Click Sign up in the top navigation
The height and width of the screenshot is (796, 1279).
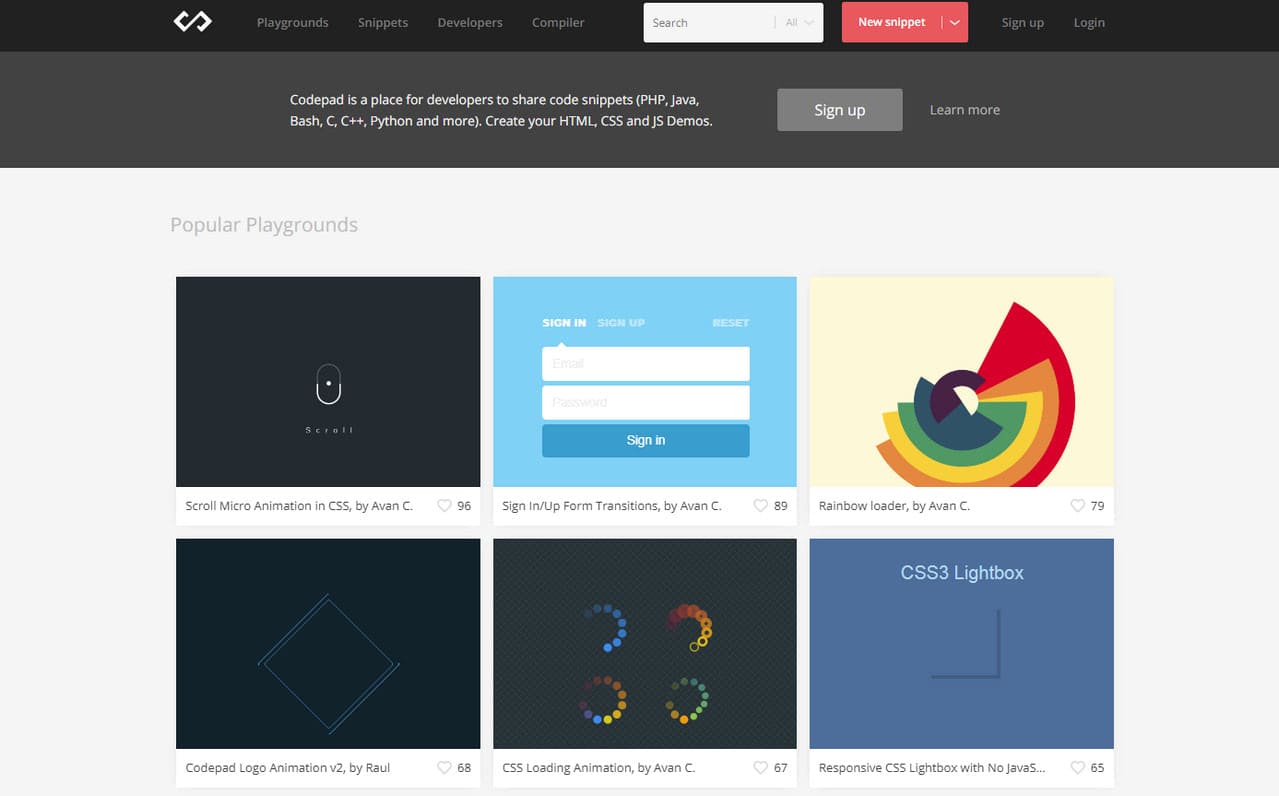(x=1023, y=22)
